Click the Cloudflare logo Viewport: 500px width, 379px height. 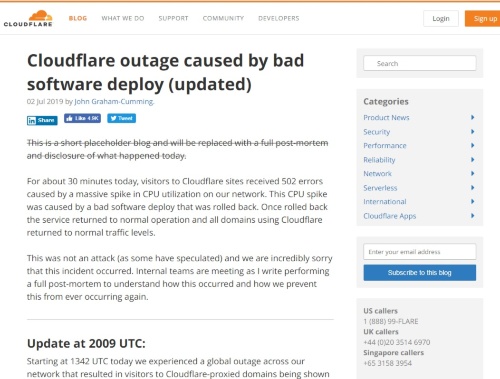coord(28,18)
